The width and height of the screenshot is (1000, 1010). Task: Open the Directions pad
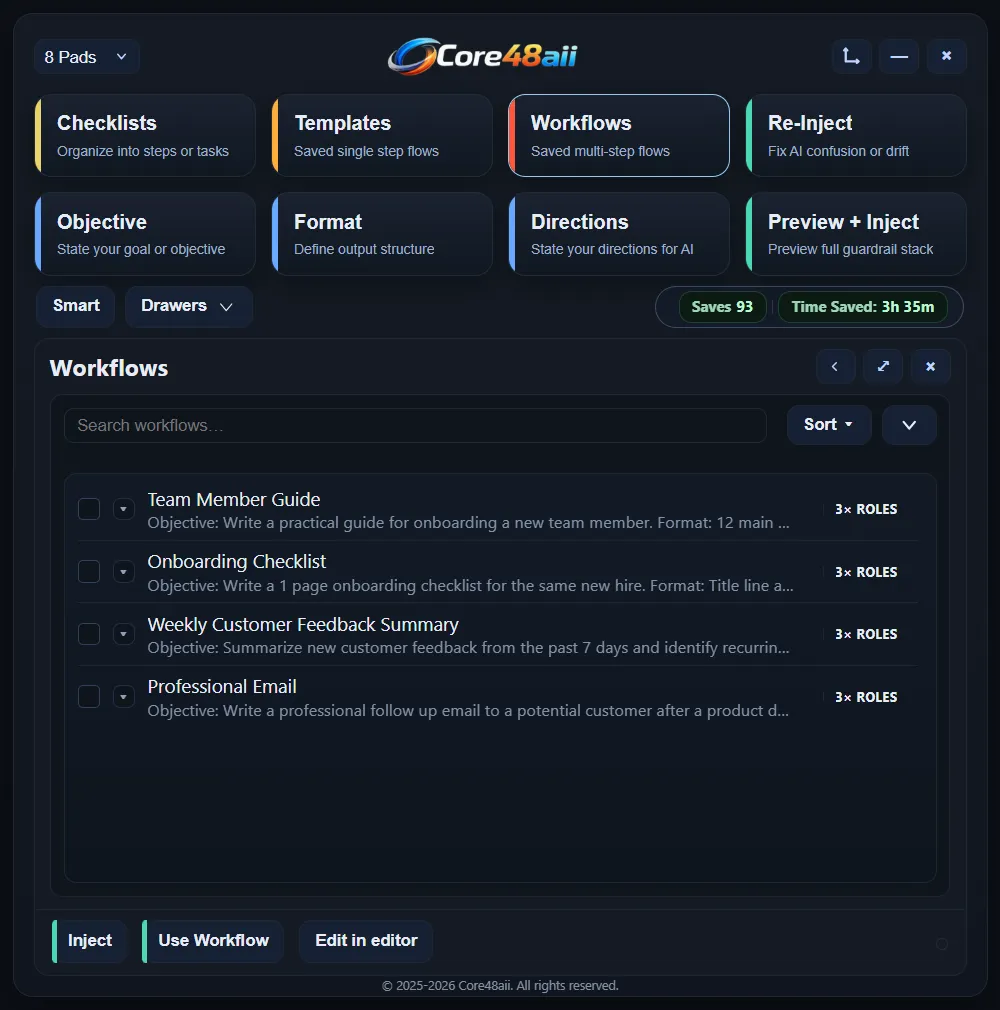point(619,234)
